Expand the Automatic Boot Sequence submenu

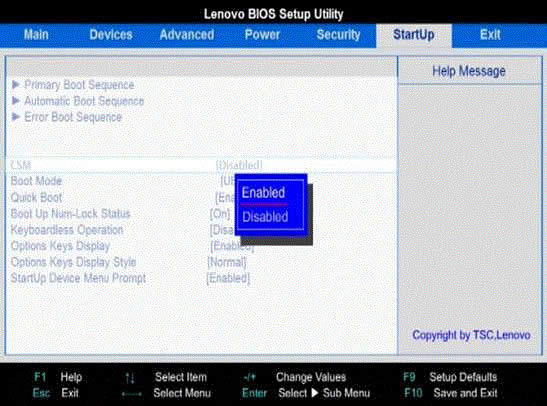click(84, 101)
